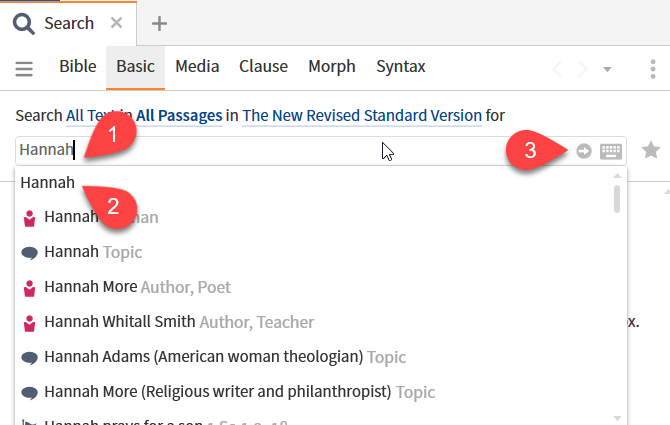Switch to the Media search tab

coord(197,67)
